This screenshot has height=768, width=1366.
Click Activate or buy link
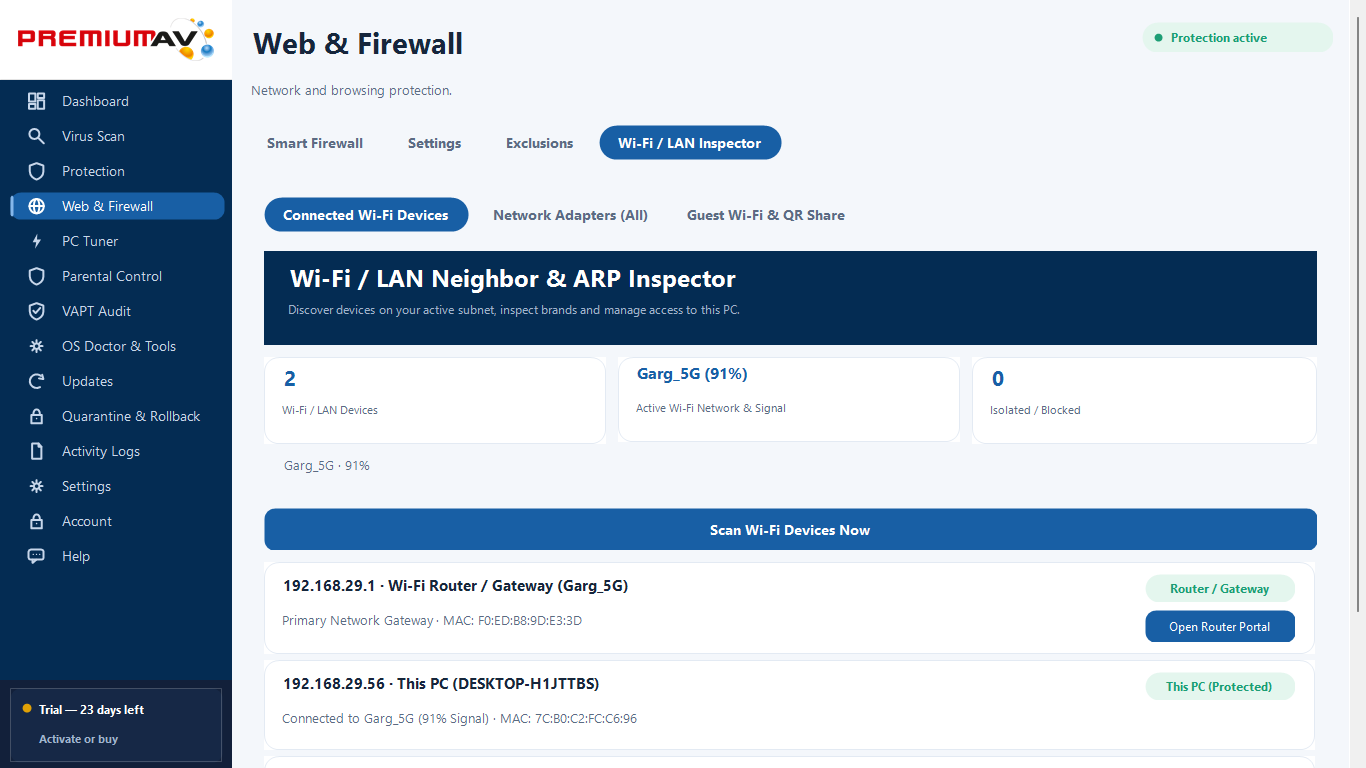pos(78,739)
